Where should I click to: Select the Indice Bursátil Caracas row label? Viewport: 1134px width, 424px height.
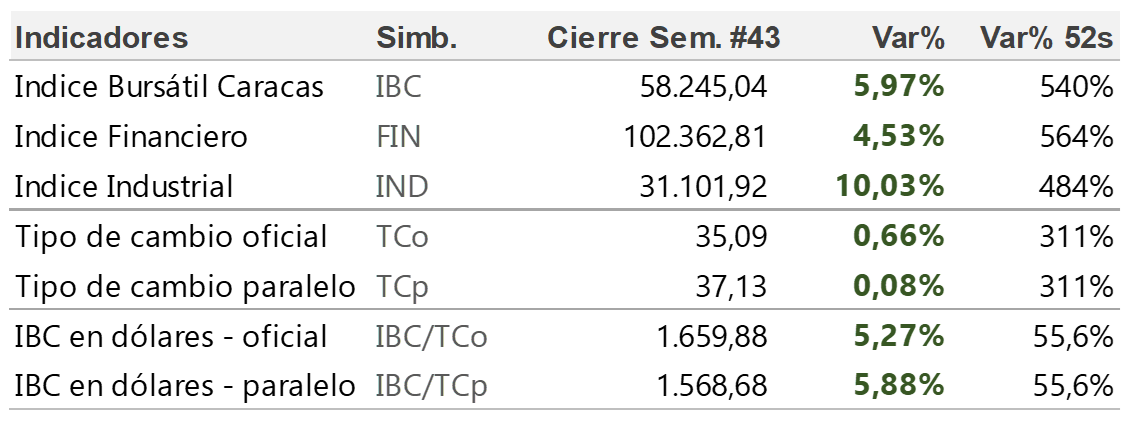169,87
